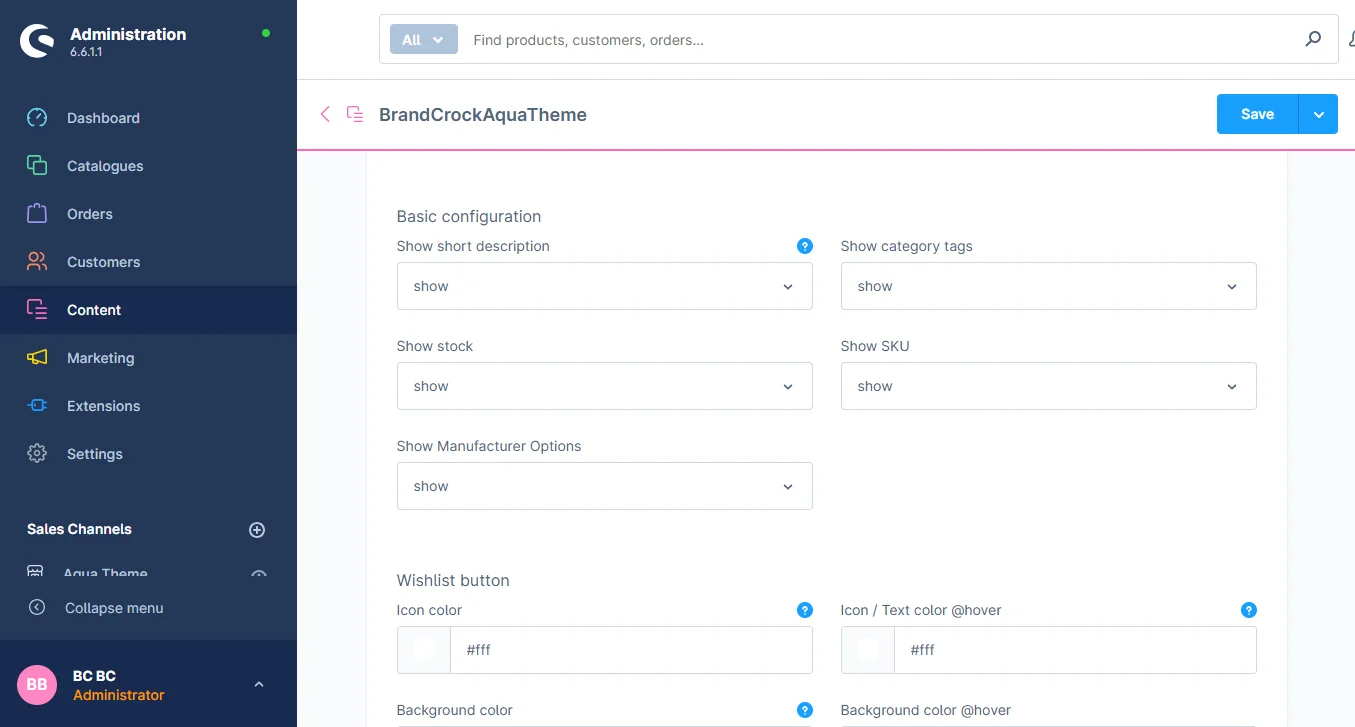Expand the Show category tags dropdown
This screenshot has height=727, width=1355.
click(x=1048, y=286)
